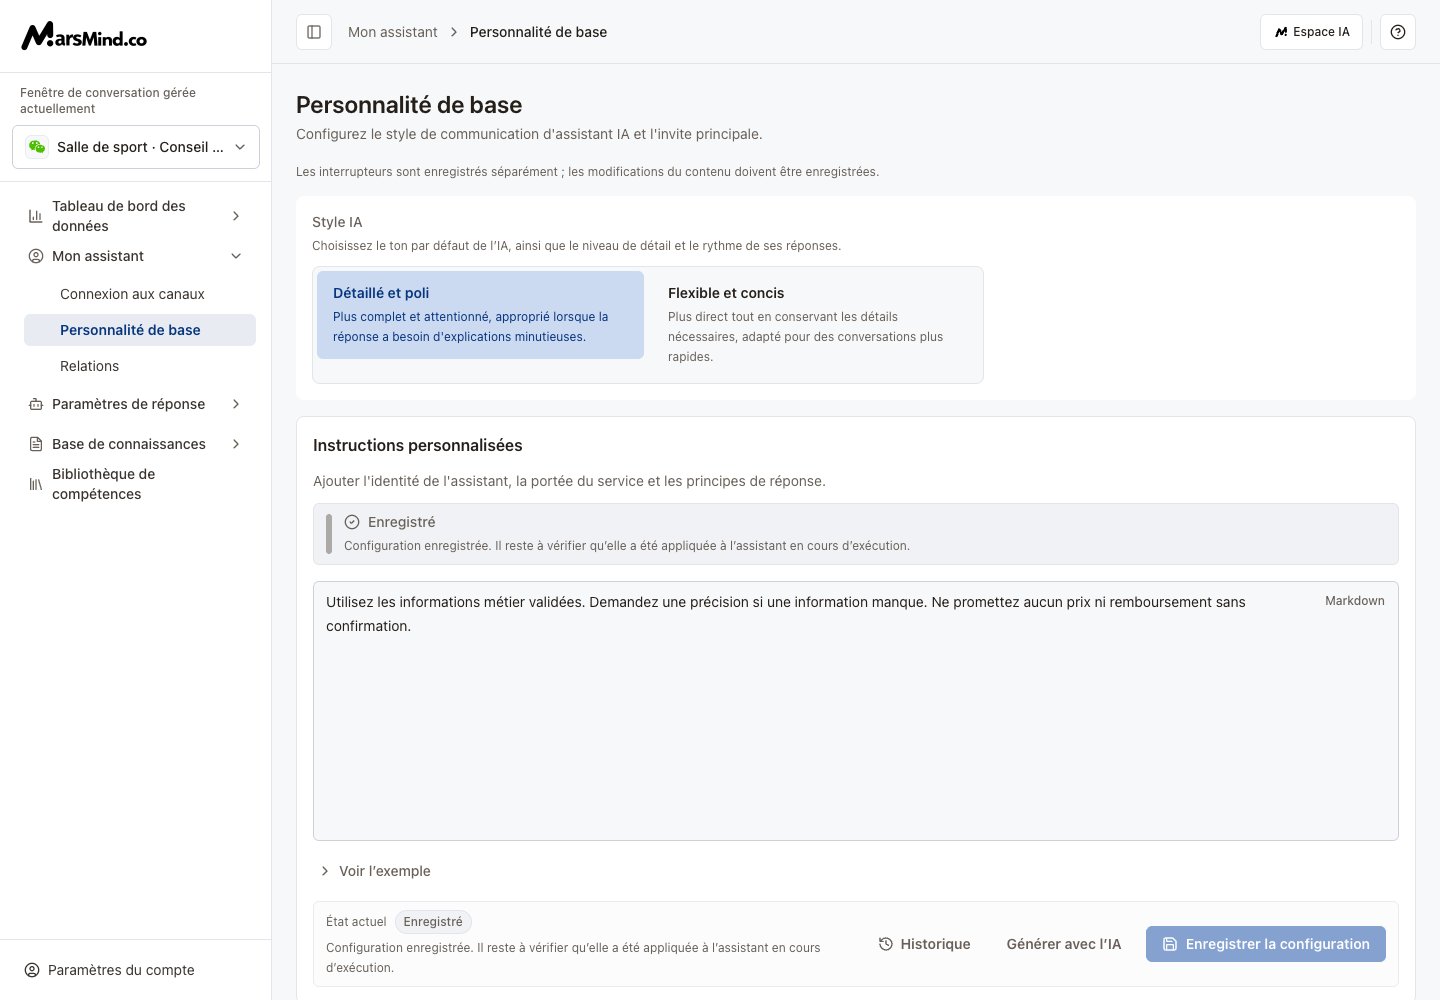This screenshot has width=1440, height=1000.
Task: Expand Base de connaissances chevron
Action: tap(236, 444)
